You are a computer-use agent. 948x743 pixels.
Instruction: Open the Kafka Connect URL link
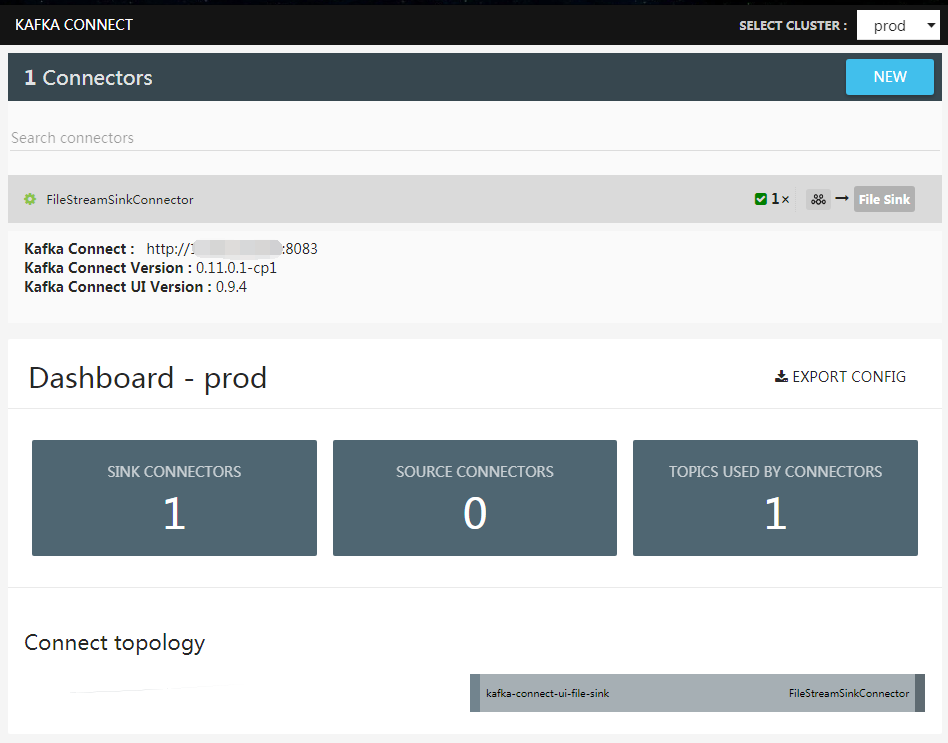pos(232,248)
